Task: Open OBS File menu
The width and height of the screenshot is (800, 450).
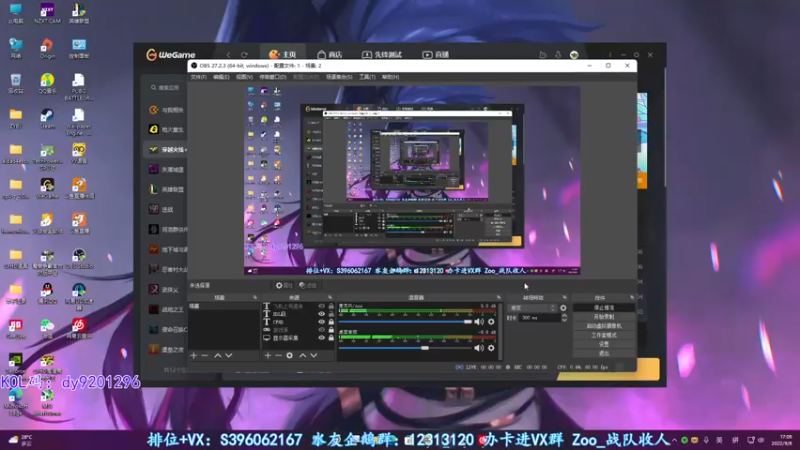Action: click(198, 77)
